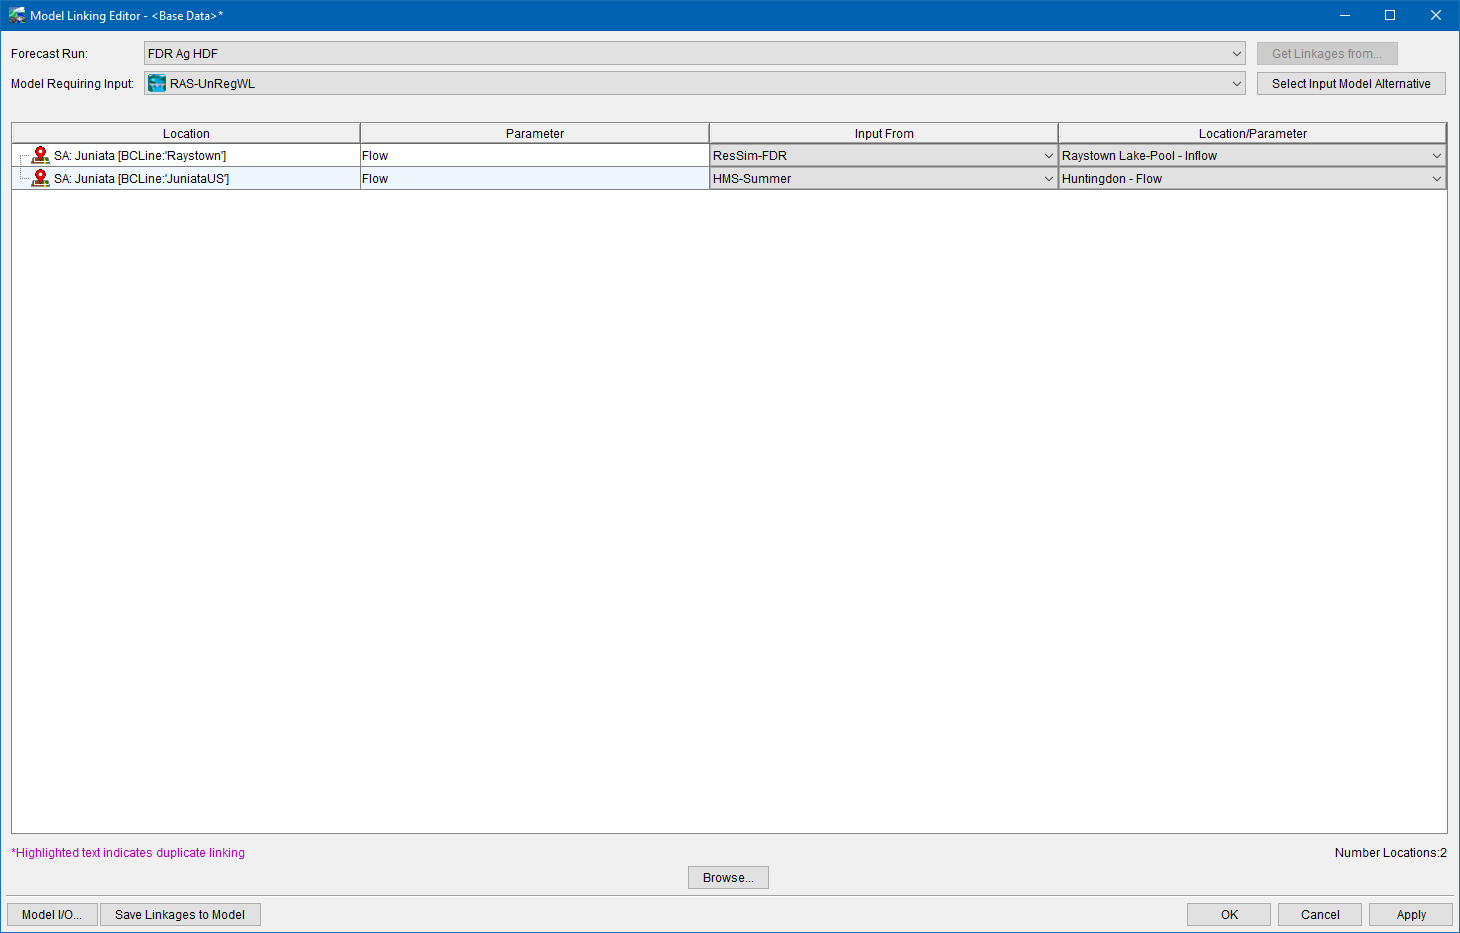Click Save Linkages to Model
This screenshot has height=933, width=1460.
[x=180, y=915]
